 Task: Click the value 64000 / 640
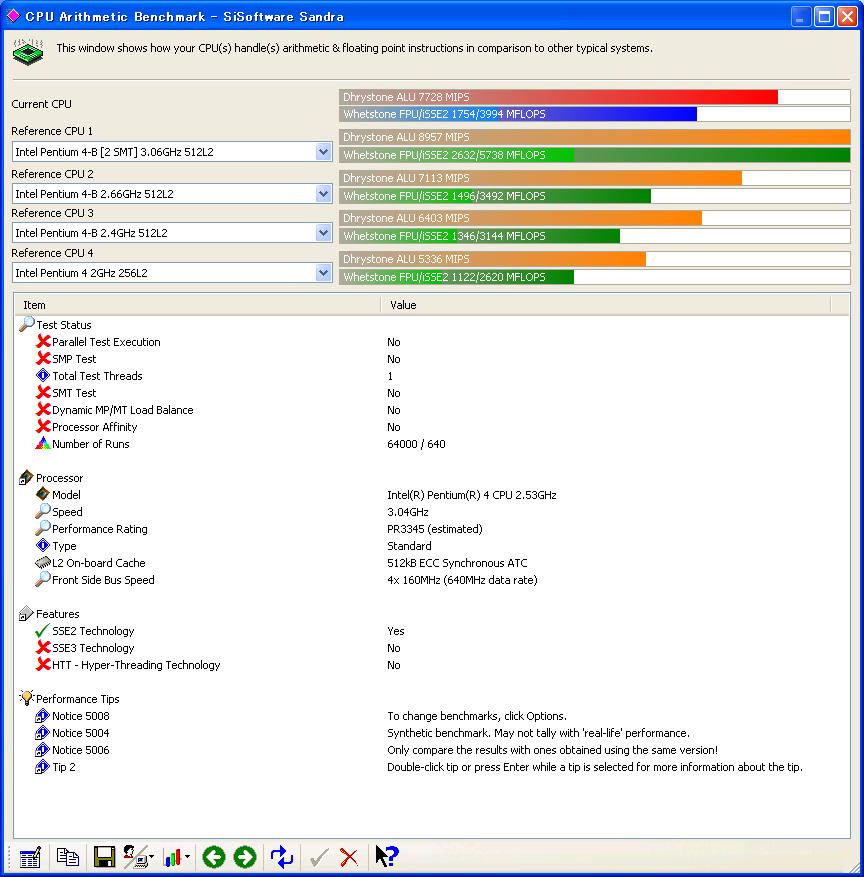tap(416, 444)
